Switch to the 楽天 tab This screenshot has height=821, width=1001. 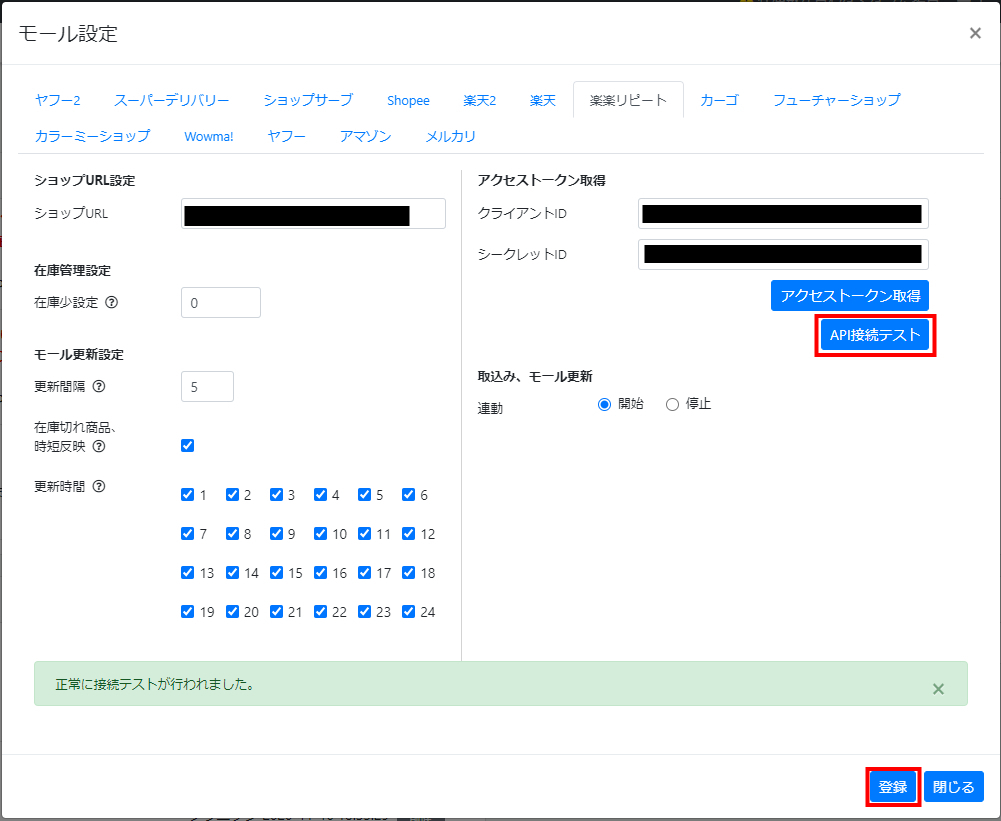tap(543, 100)
